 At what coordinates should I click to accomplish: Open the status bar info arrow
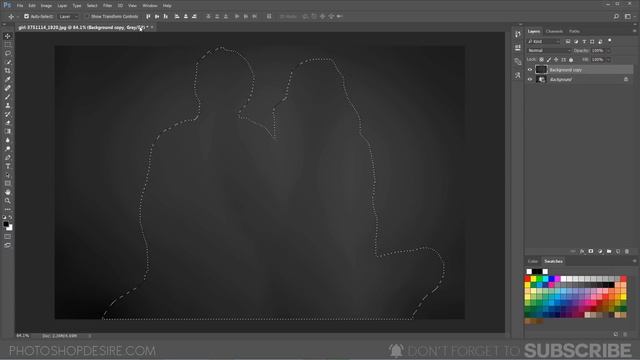90,336
